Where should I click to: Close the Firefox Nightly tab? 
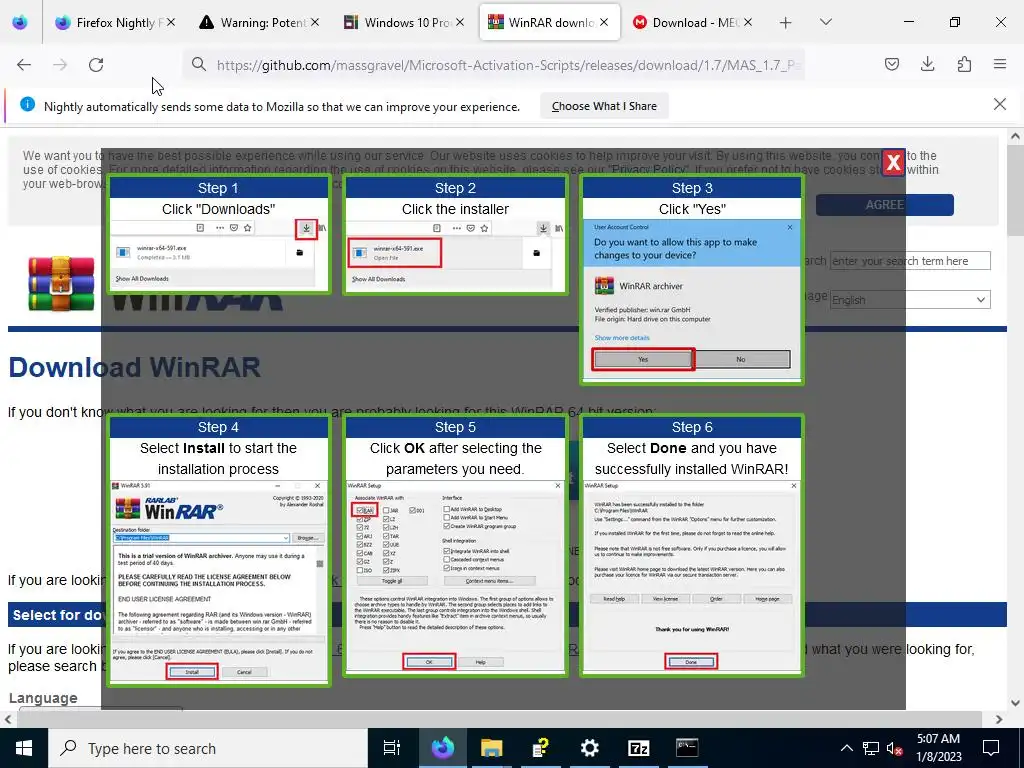(170, 22)
